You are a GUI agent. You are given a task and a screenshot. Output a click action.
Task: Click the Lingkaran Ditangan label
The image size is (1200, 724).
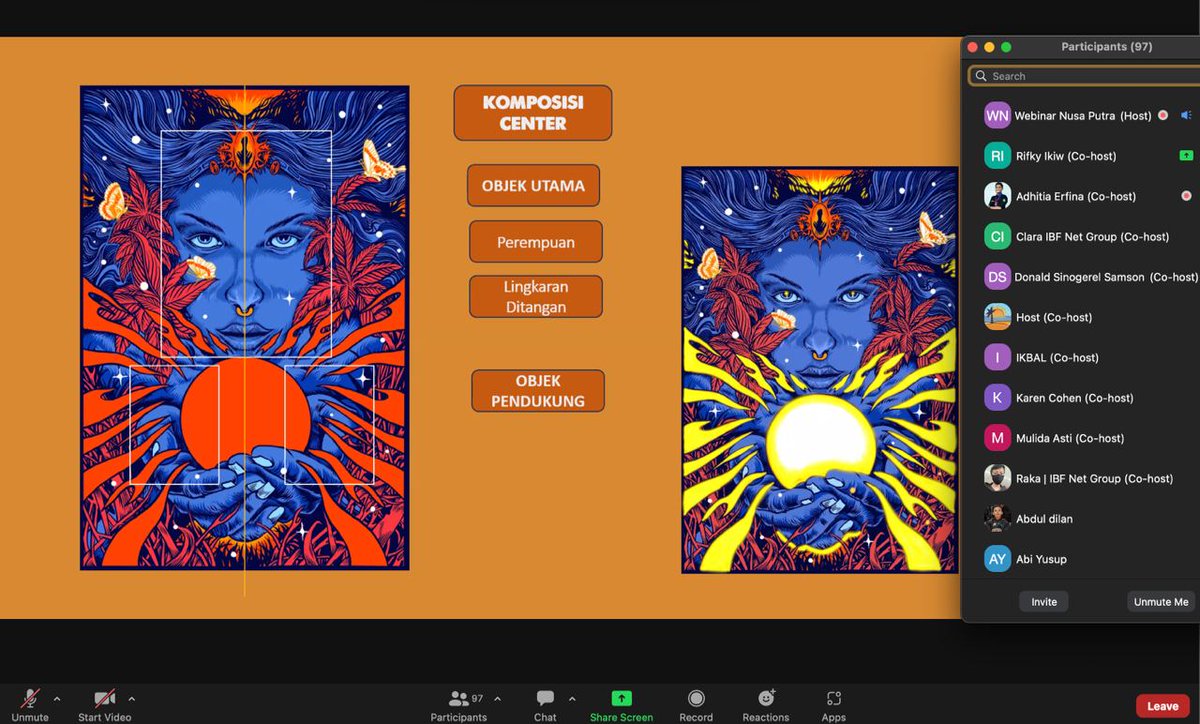(x=535, y=297)
